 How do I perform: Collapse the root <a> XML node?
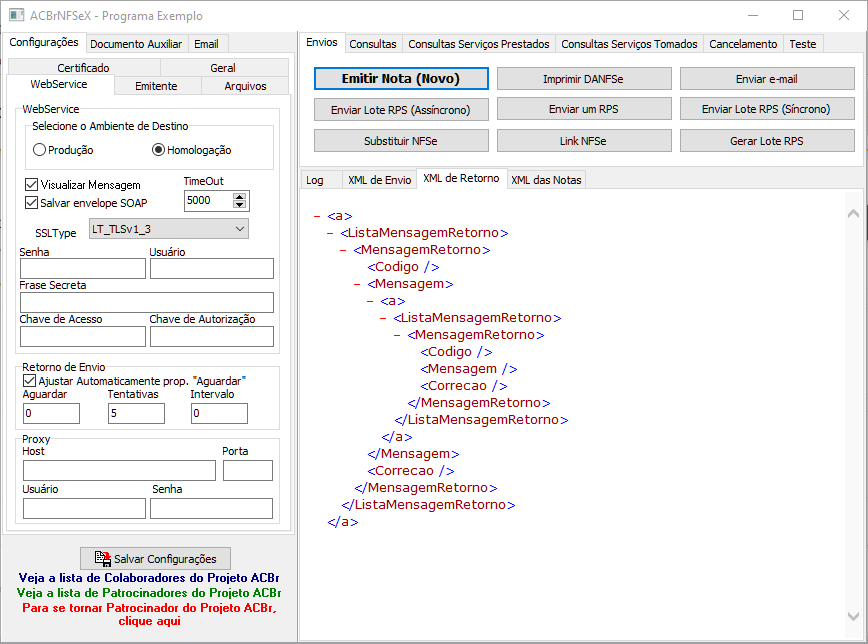317,216
